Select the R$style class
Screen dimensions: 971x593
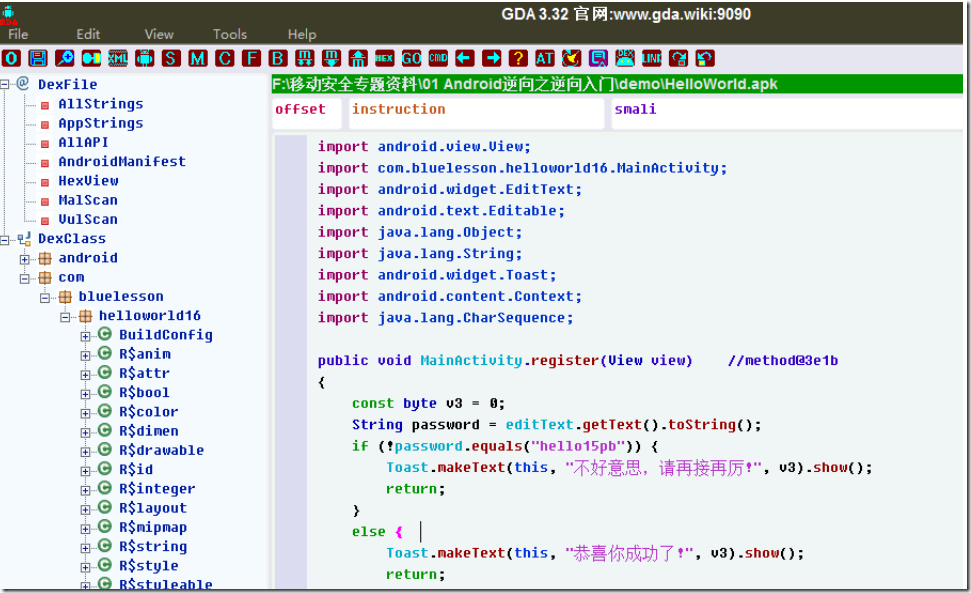pyautogui.click(x=149, y=565)
